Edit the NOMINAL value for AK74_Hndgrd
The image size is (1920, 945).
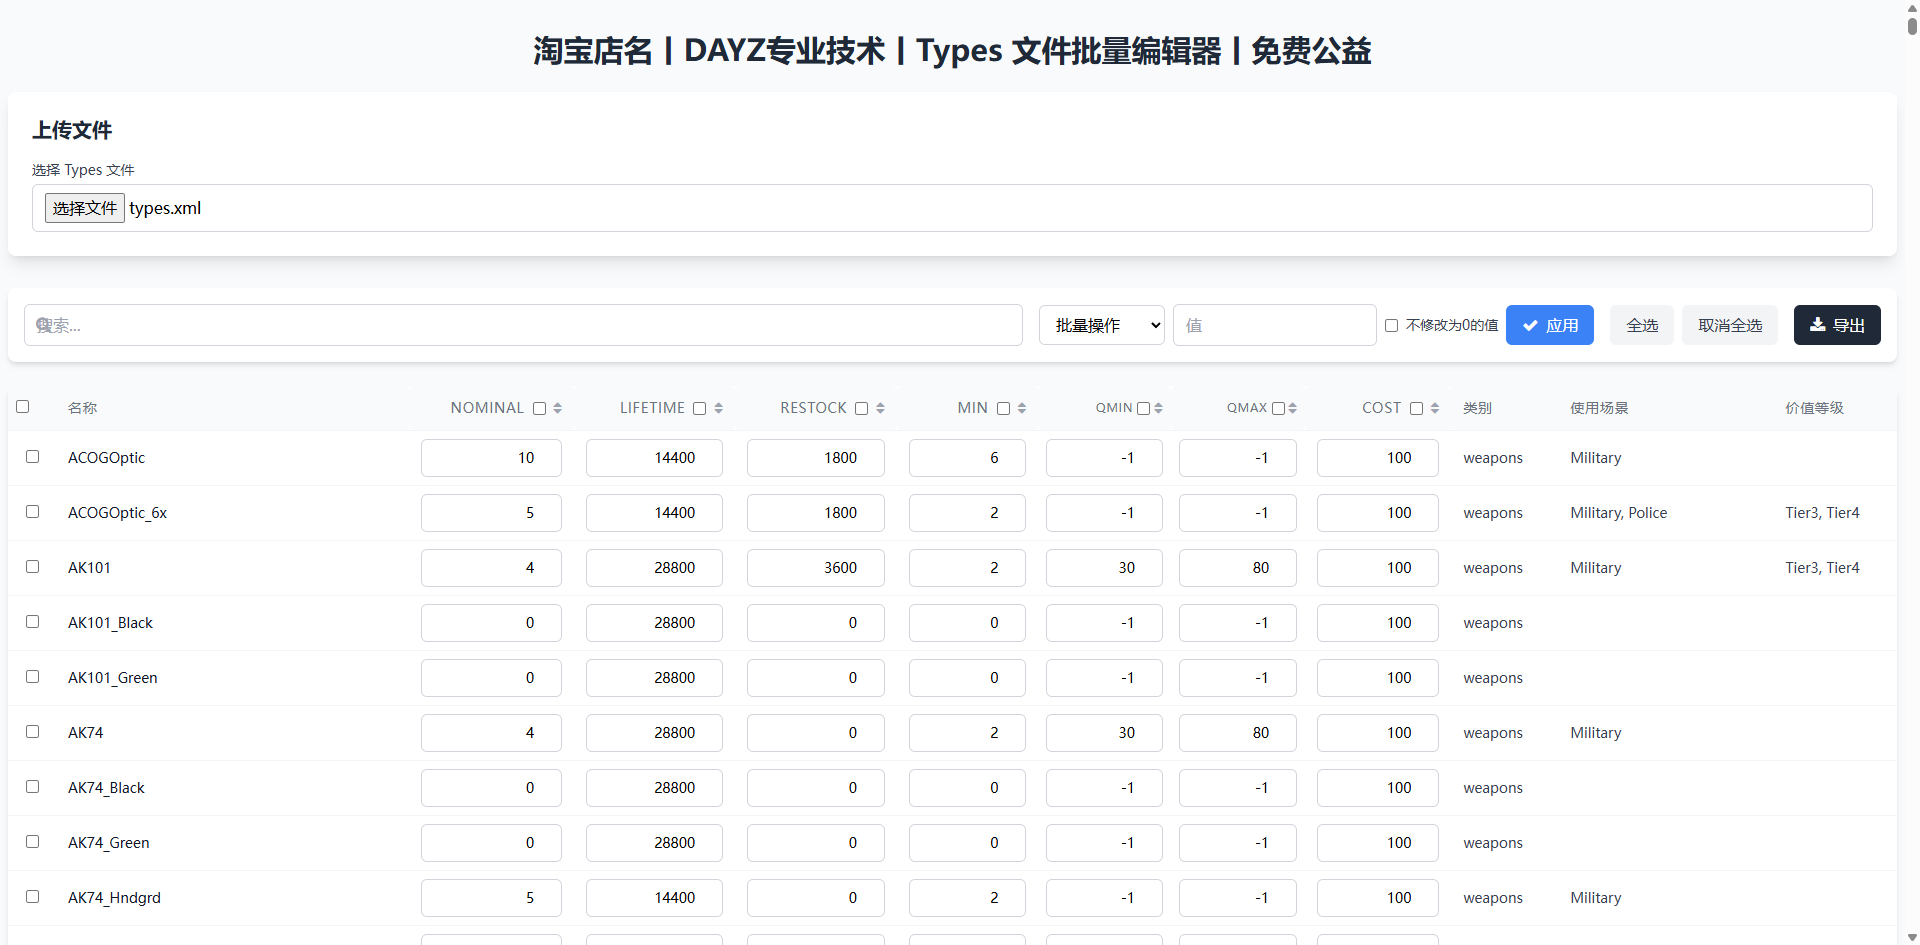click(491, 898)
